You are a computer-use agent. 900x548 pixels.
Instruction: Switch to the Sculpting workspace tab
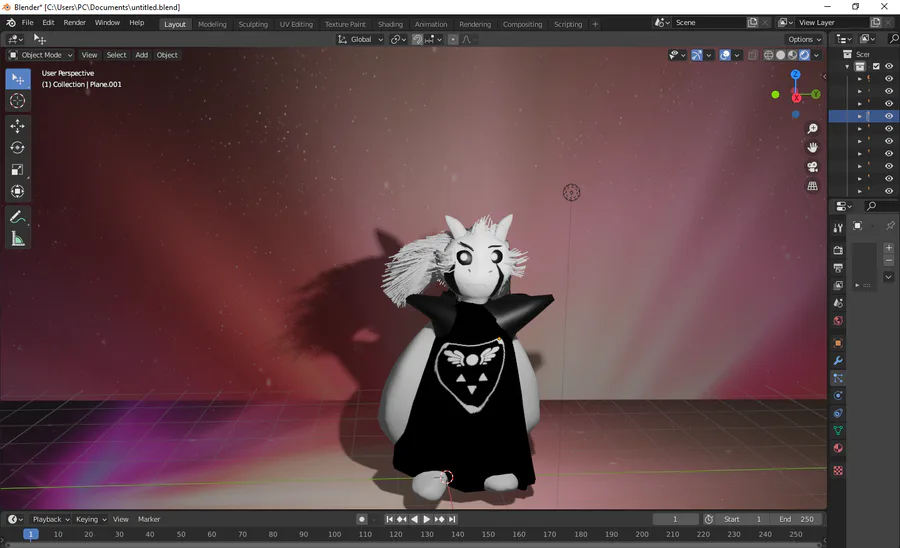click(253, 24)
